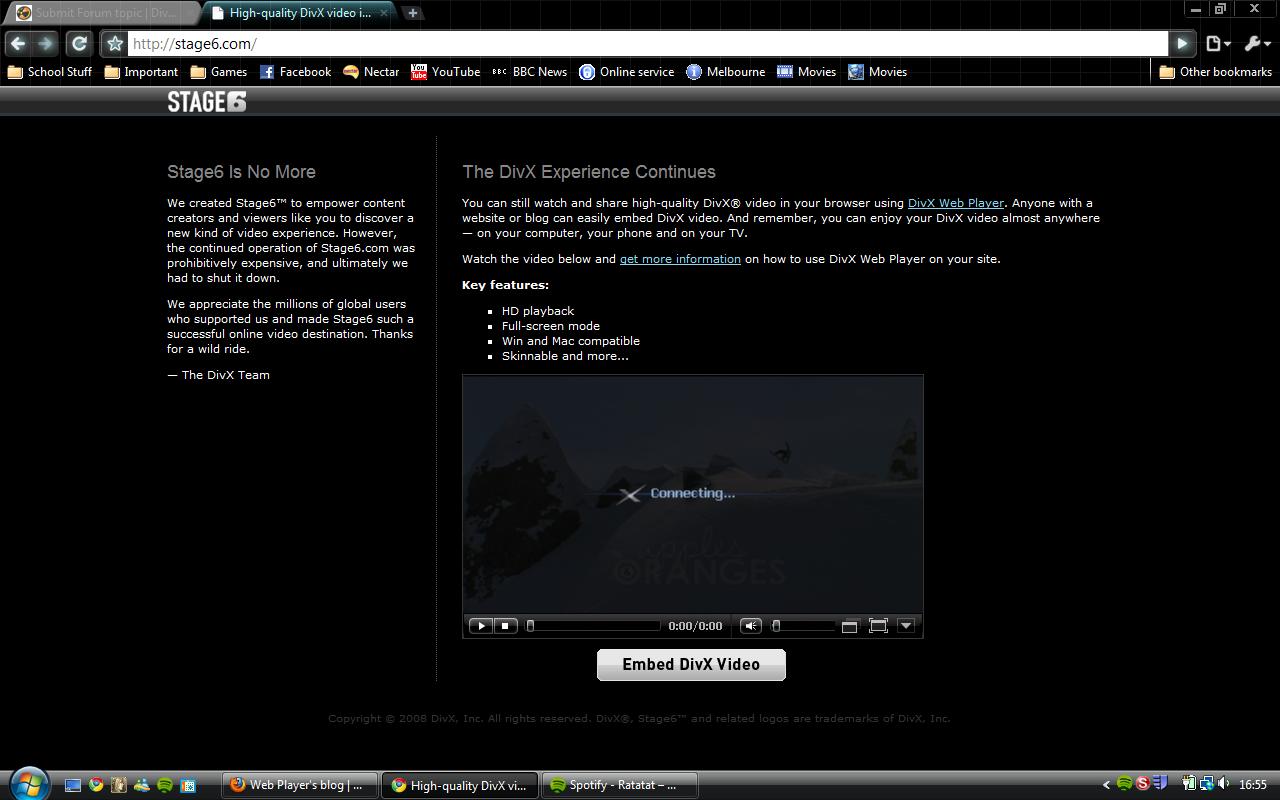Open the BBC News bookmark
Screen dimensions: 1280x800
point(529,72)
